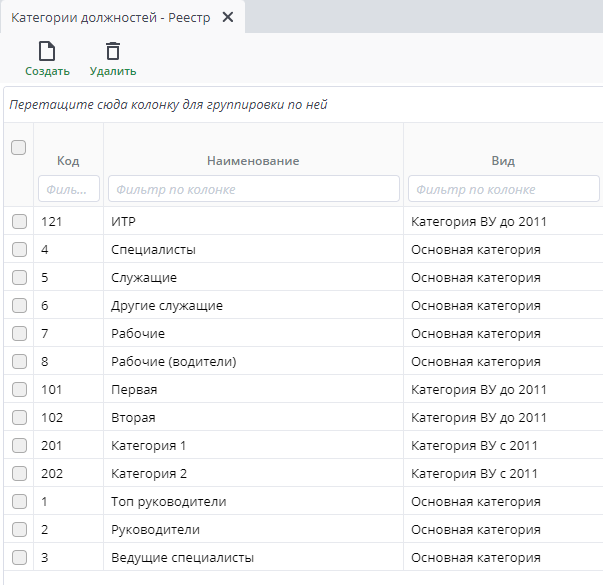The width and height of the screenshot is (603, 585).
Task: Select the Ведущие специалисты cell
Action: click(253, 558)
